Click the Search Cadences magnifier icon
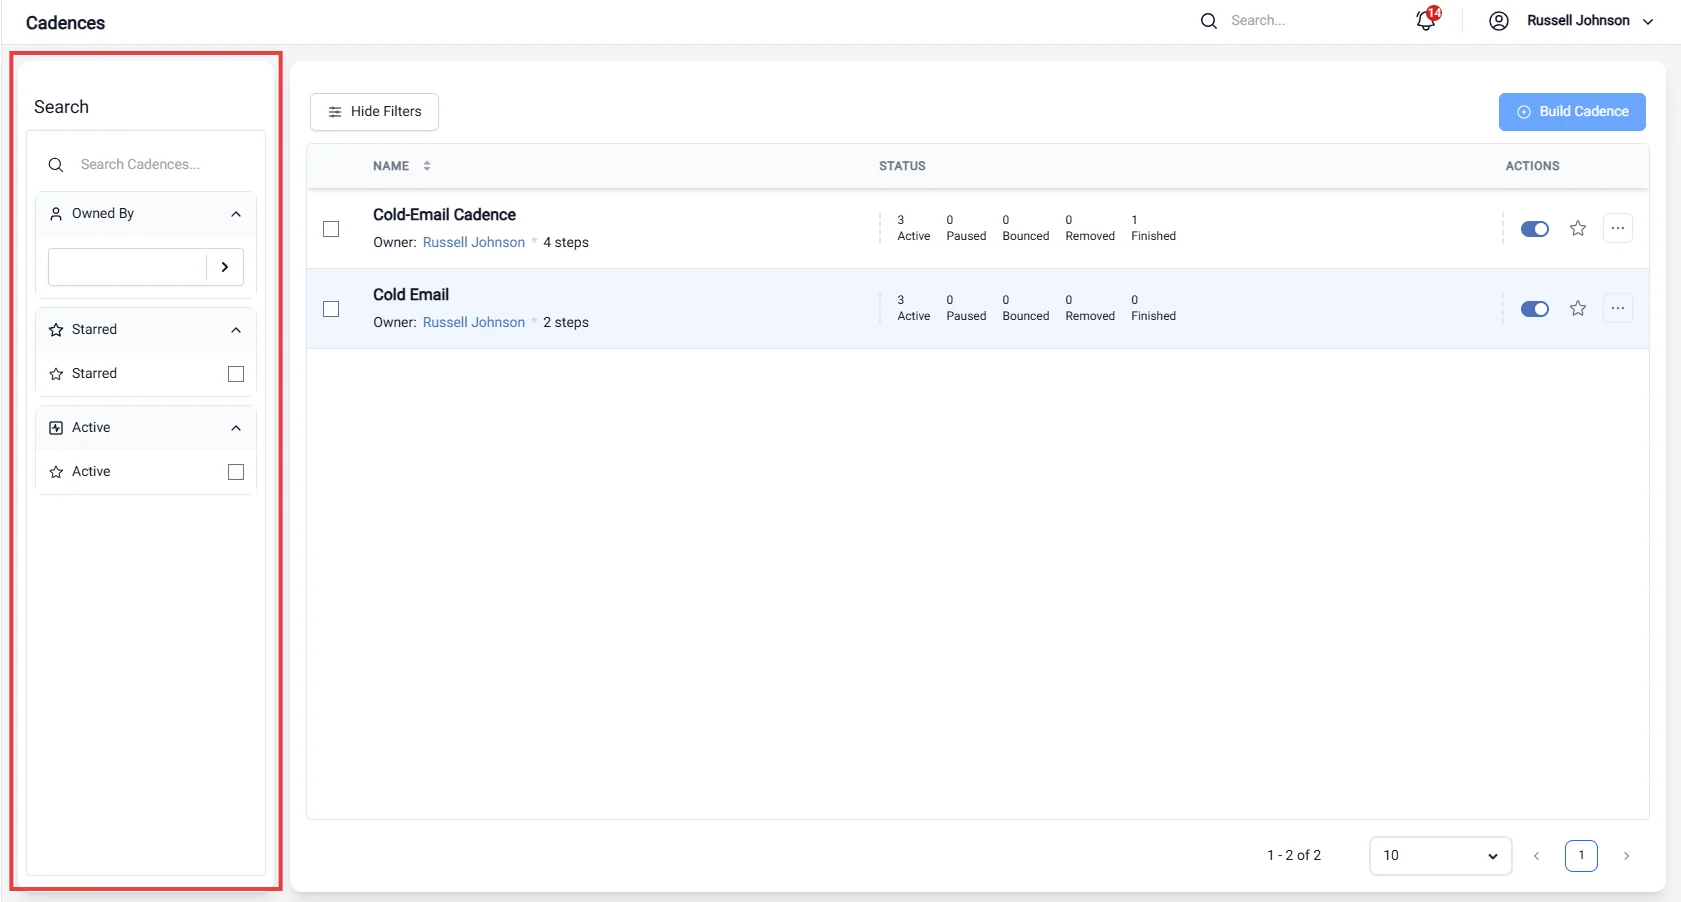 pyautogui.click(x=56, y=165)
